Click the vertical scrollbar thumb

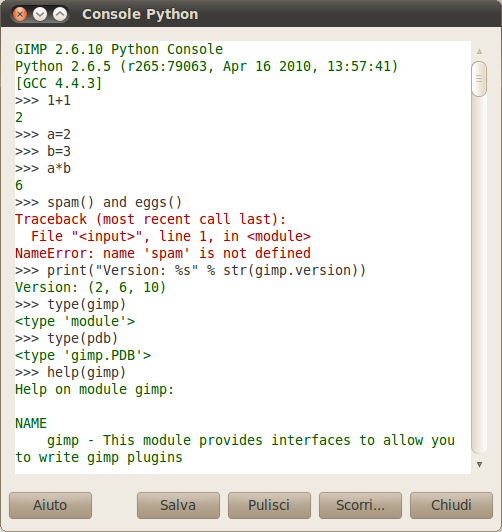click(x=479, y=79)
